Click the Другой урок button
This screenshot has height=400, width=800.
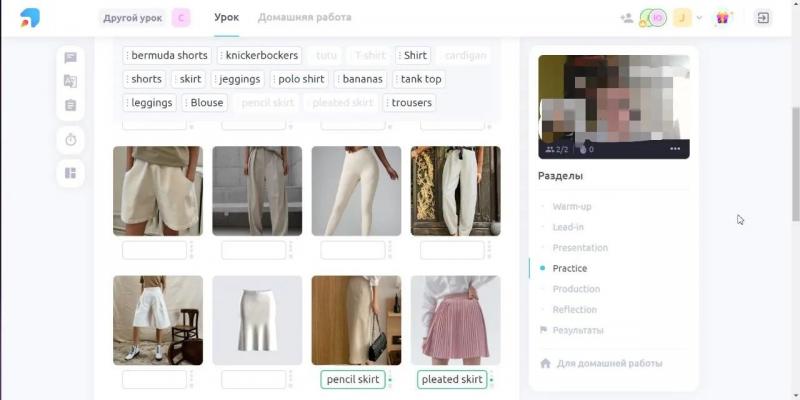[x=132, y=18]
